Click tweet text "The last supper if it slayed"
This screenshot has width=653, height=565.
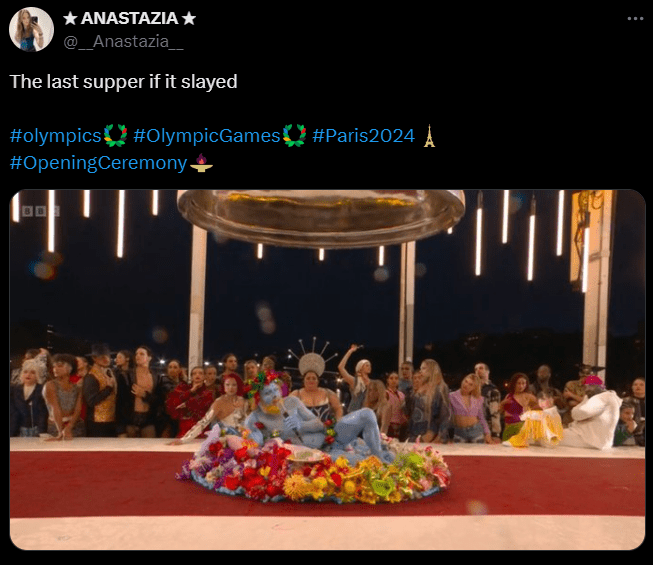123,82
